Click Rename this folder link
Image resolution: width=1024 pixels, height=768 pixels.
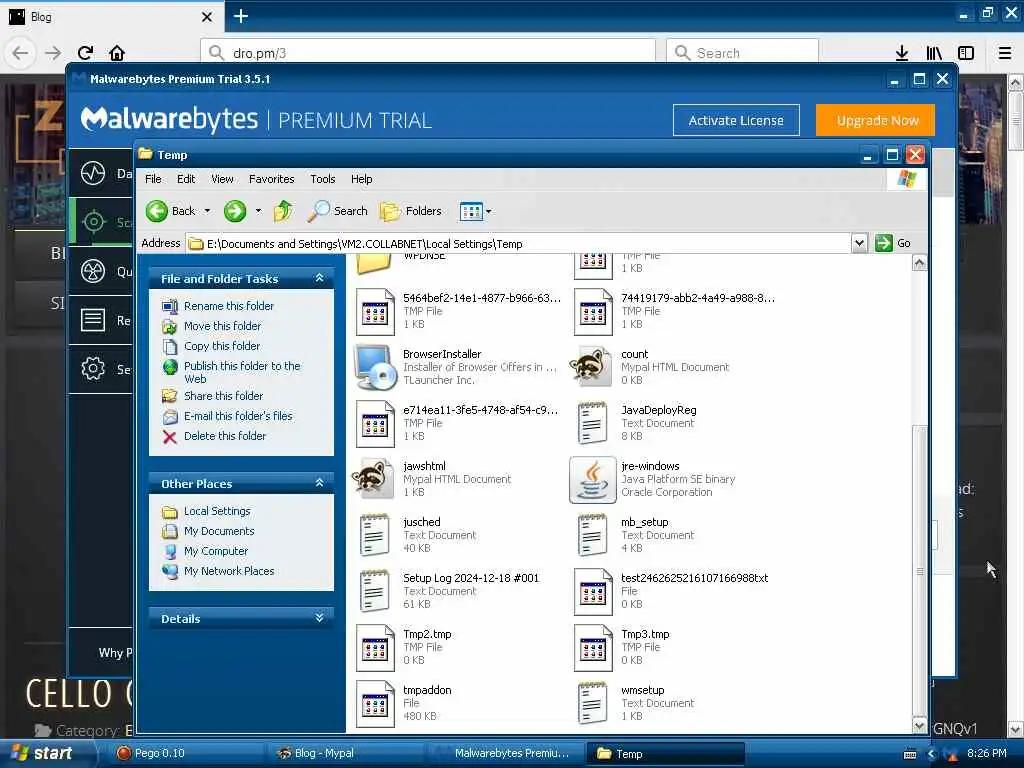click(x=229, y=306)
